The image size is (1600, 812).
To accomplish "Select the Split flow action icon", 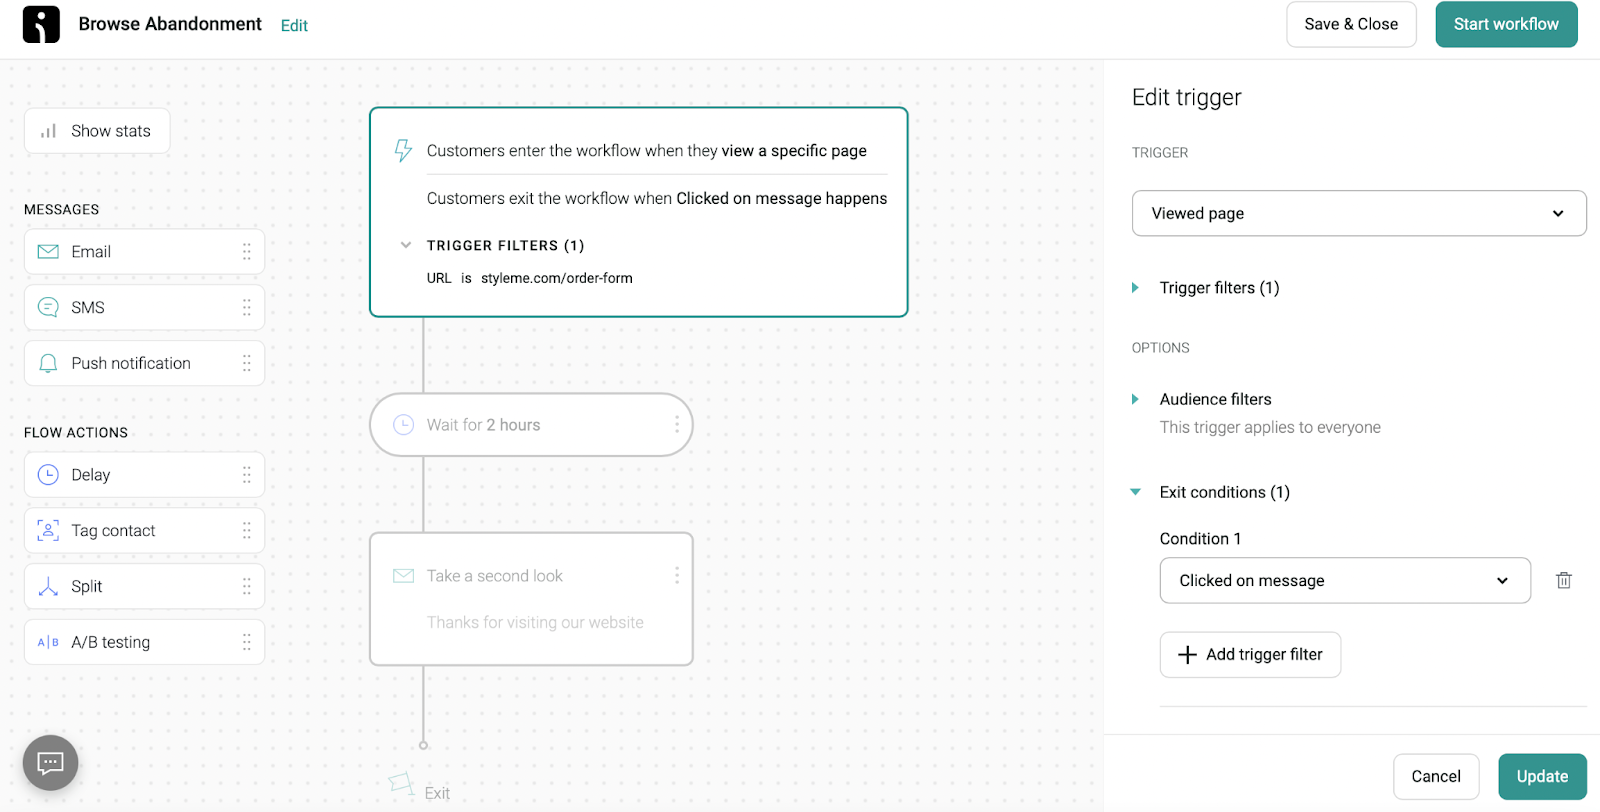I will (47, 586).
